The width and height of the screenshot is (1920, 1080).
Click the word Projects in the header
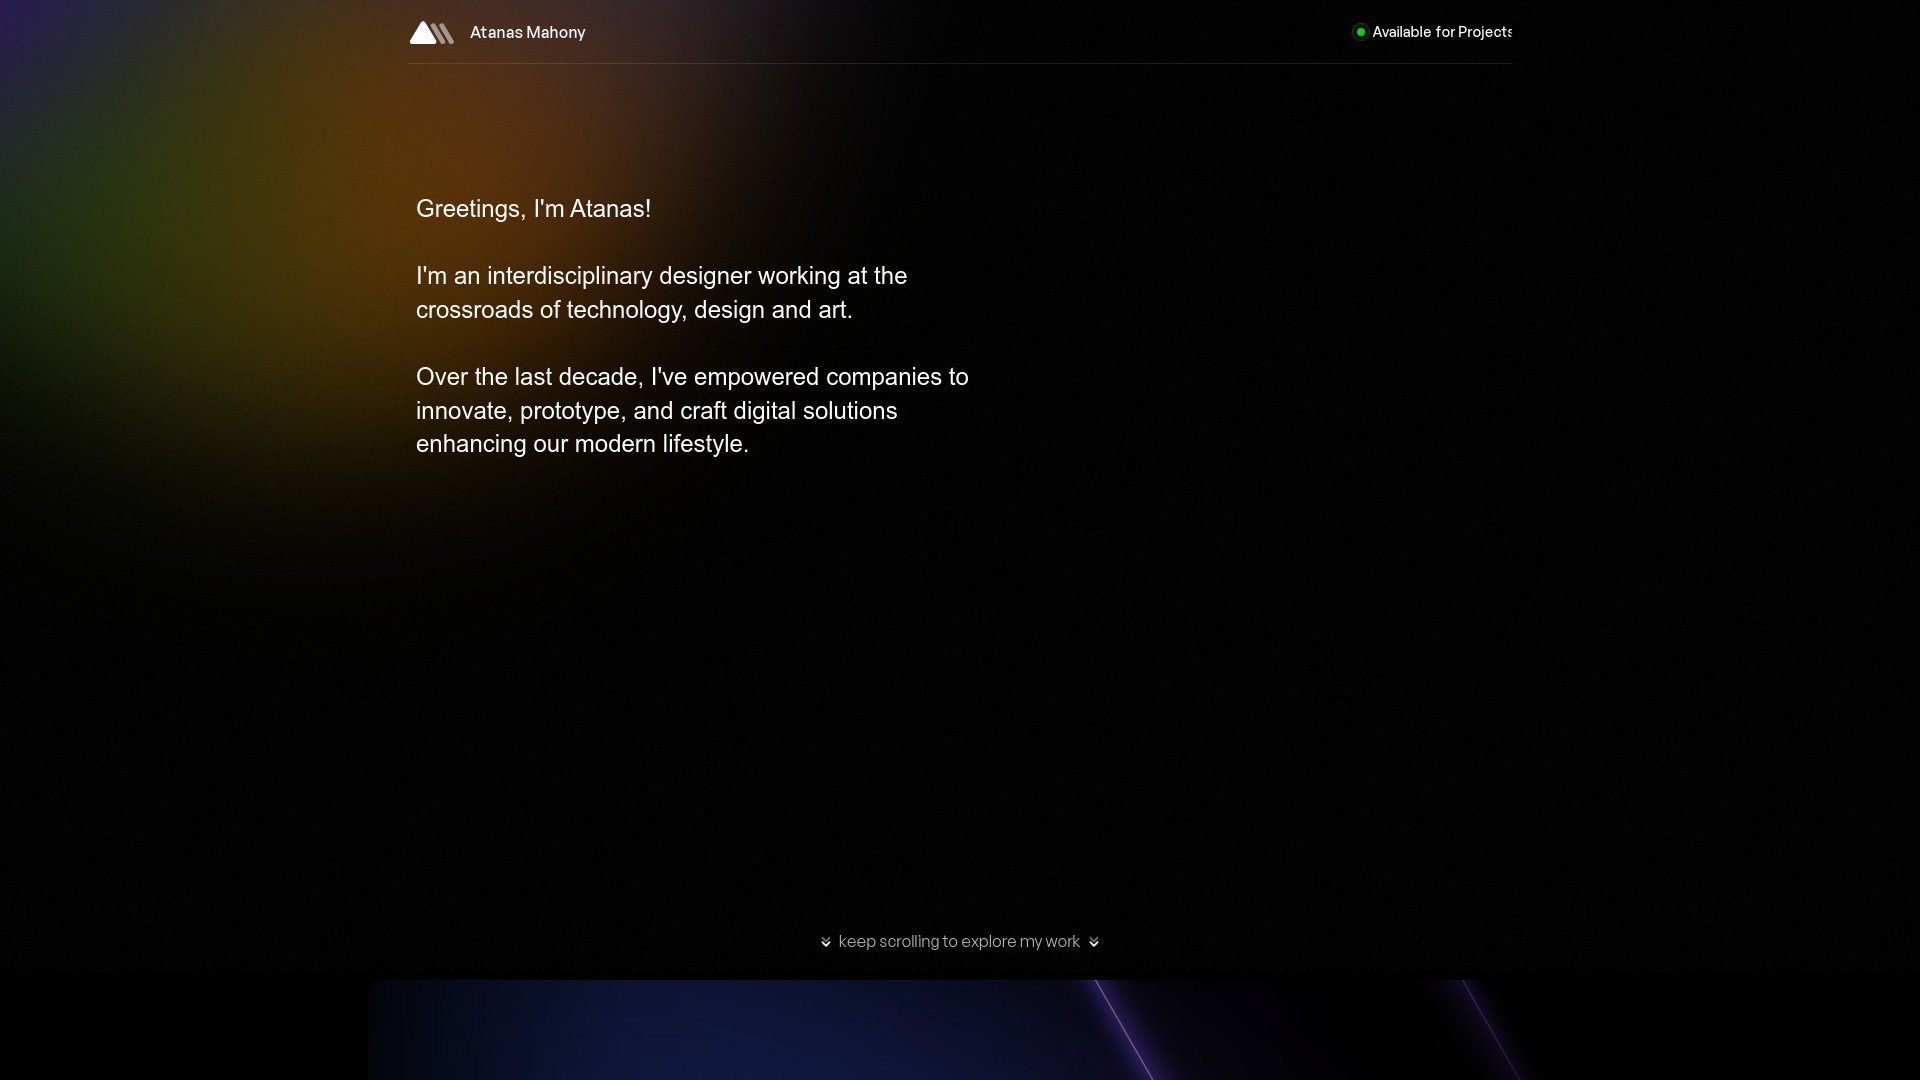[1485, 32]
